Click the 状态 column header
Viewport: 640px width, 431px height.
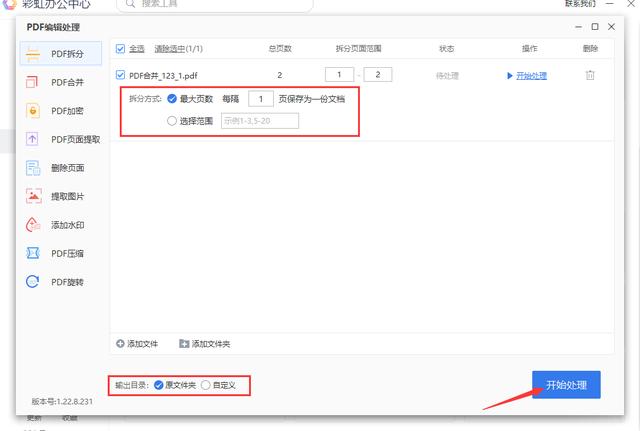447,49
